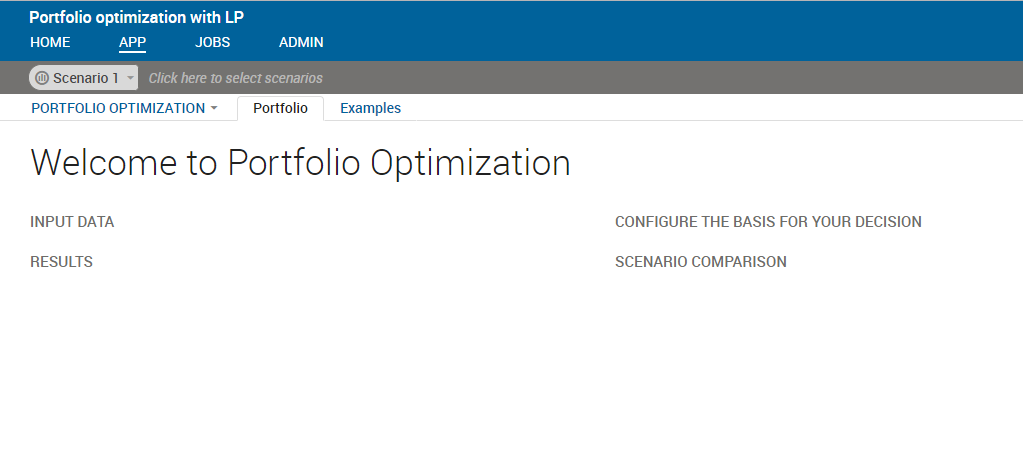1023x463 pixels.
Task: Switch to the Examples tab
Action: point(371,108)
